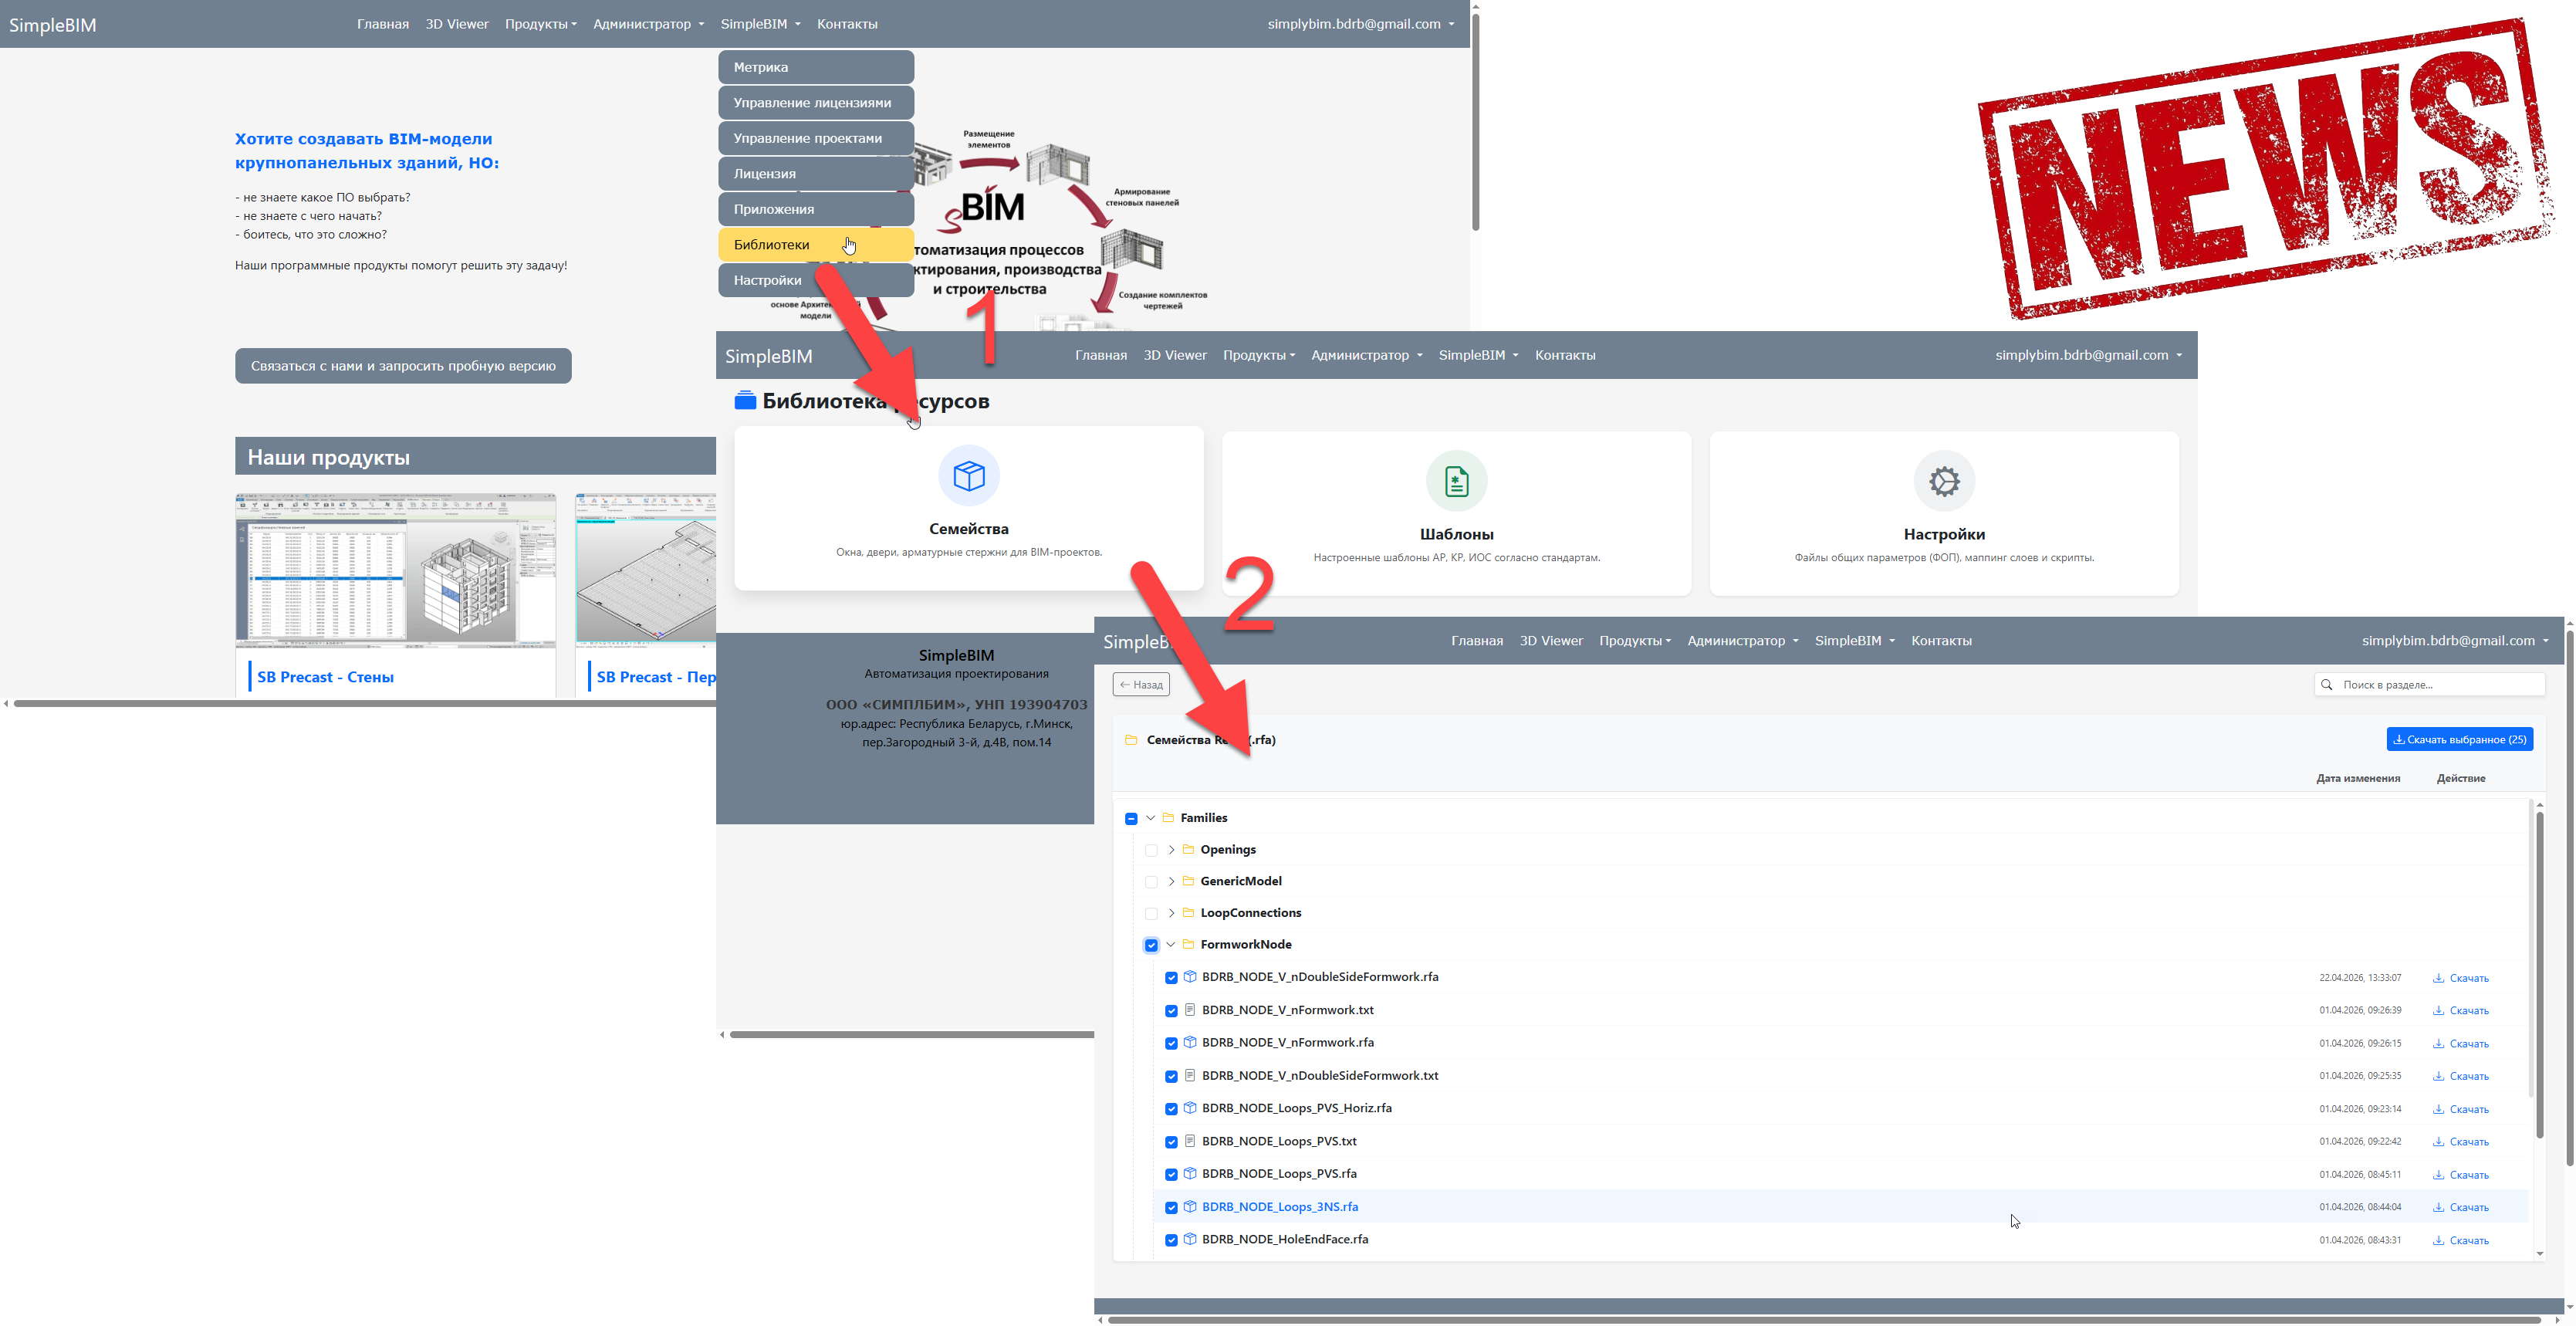Viewport: 2576px width, 1326px height.
Task: Click Скачать выбранное (25) button
Action: click(x=2460, y=740)
